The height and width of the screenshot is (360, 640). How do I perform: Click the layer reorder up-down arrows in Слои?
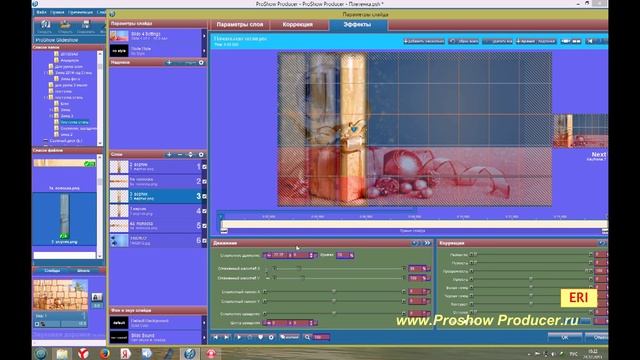tap(190, 155)
